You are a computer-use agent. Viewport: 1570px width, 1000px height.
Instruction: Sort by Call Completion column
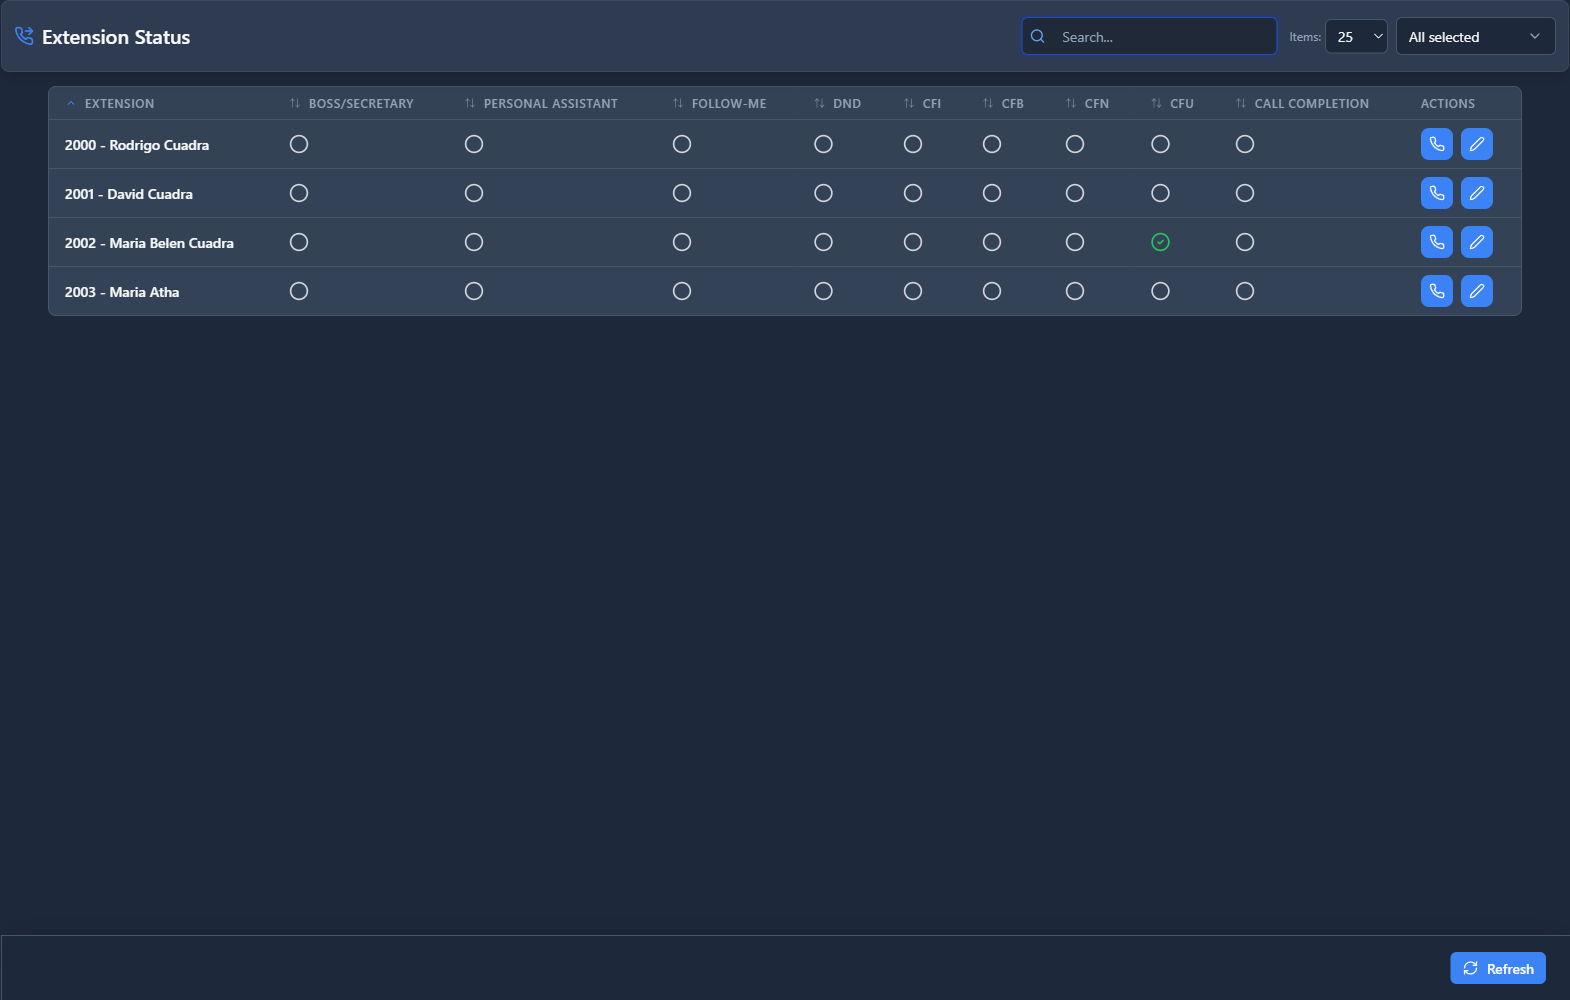[1311, 104]
